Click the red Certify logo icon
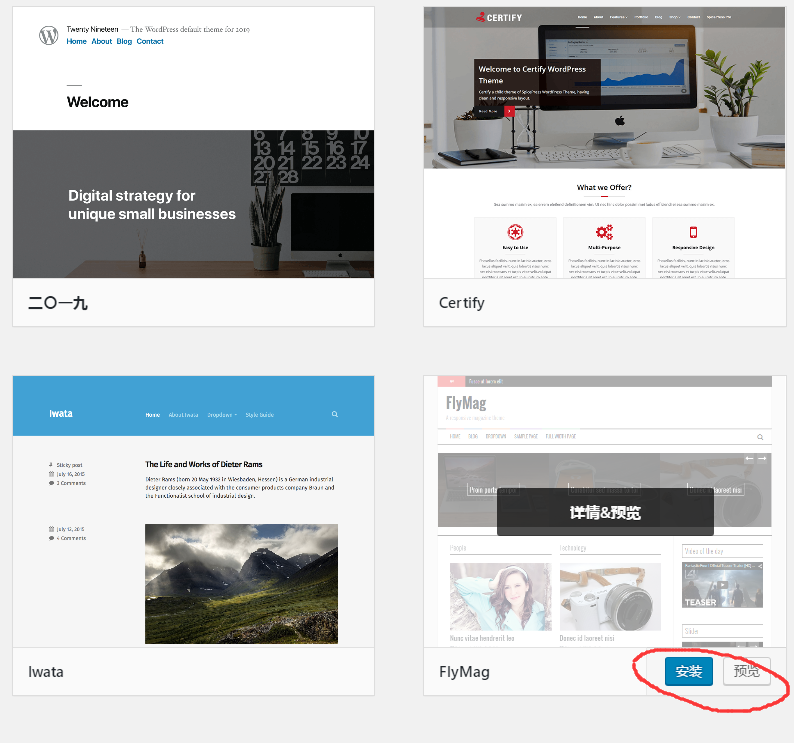The width and height of the screenshot is (794, 743). point(481,16)
